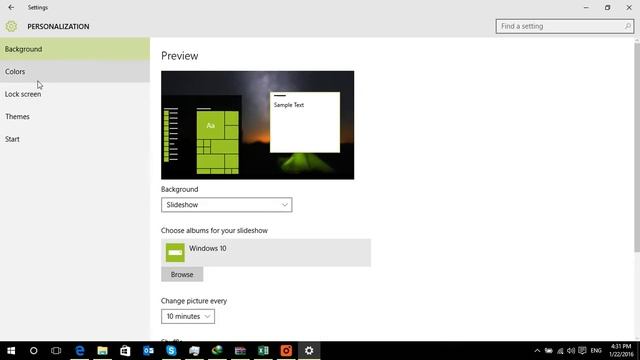Open the Change picture every dropdown
The width and height of the screenshot is (640, 360).
point(188,316)
